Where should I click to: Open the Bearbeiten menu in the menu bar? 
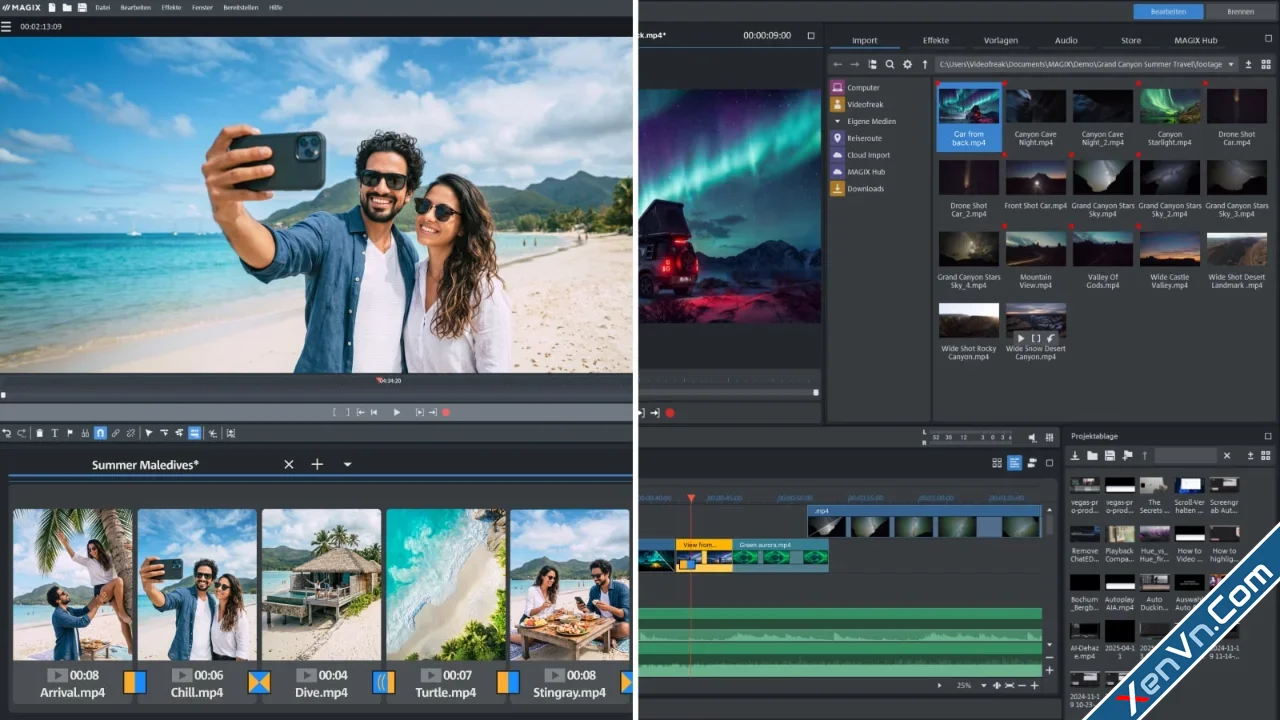135,7
